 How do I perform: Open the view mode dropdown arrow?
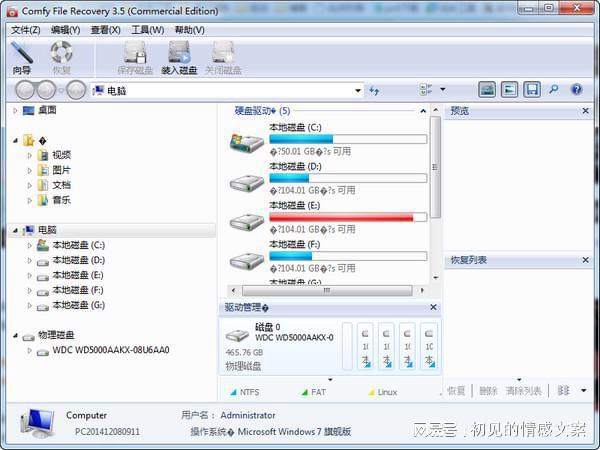[443, 90]
